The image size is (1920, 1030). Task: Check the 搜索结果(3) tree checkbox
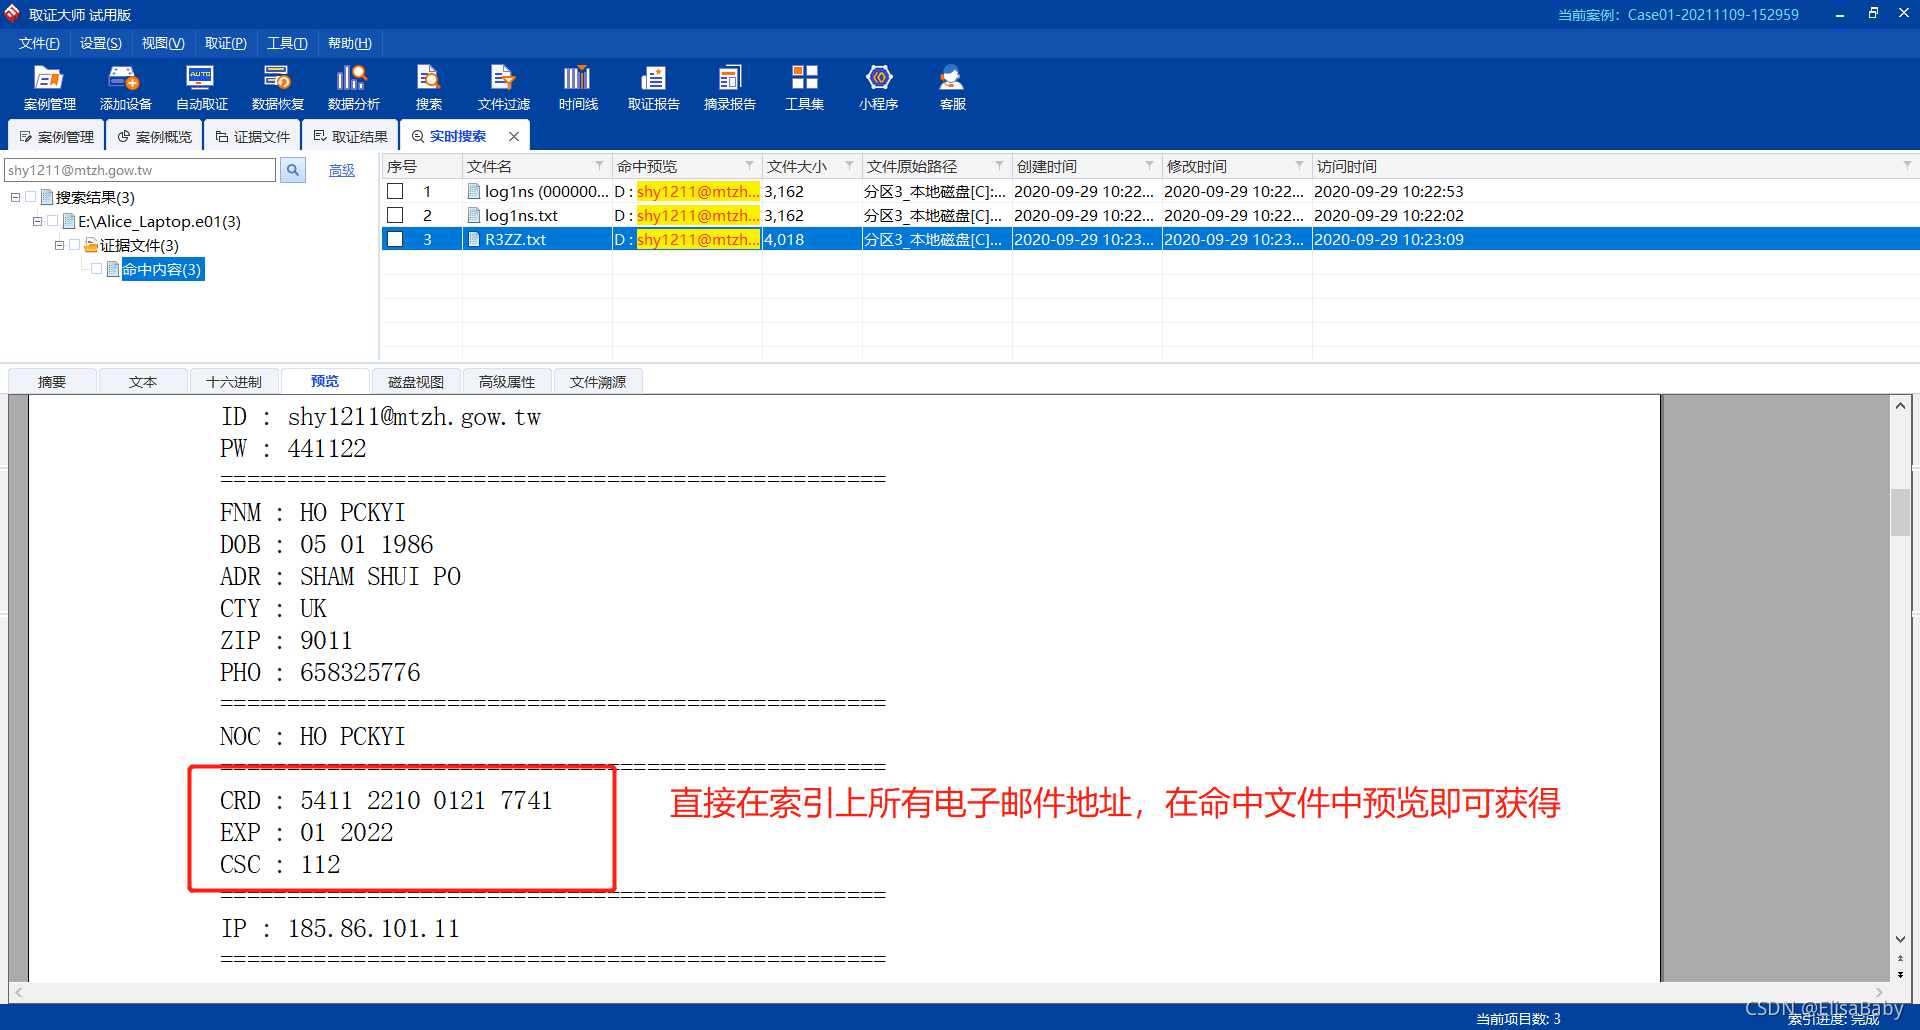click(31, 197)
